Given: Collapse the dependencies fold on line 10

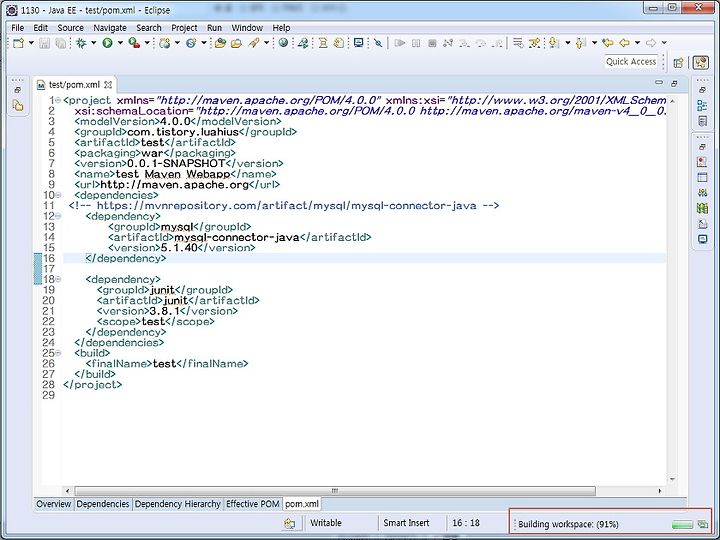Looking at the screenshot, I should pyautogui.click(x=58, y=195).
